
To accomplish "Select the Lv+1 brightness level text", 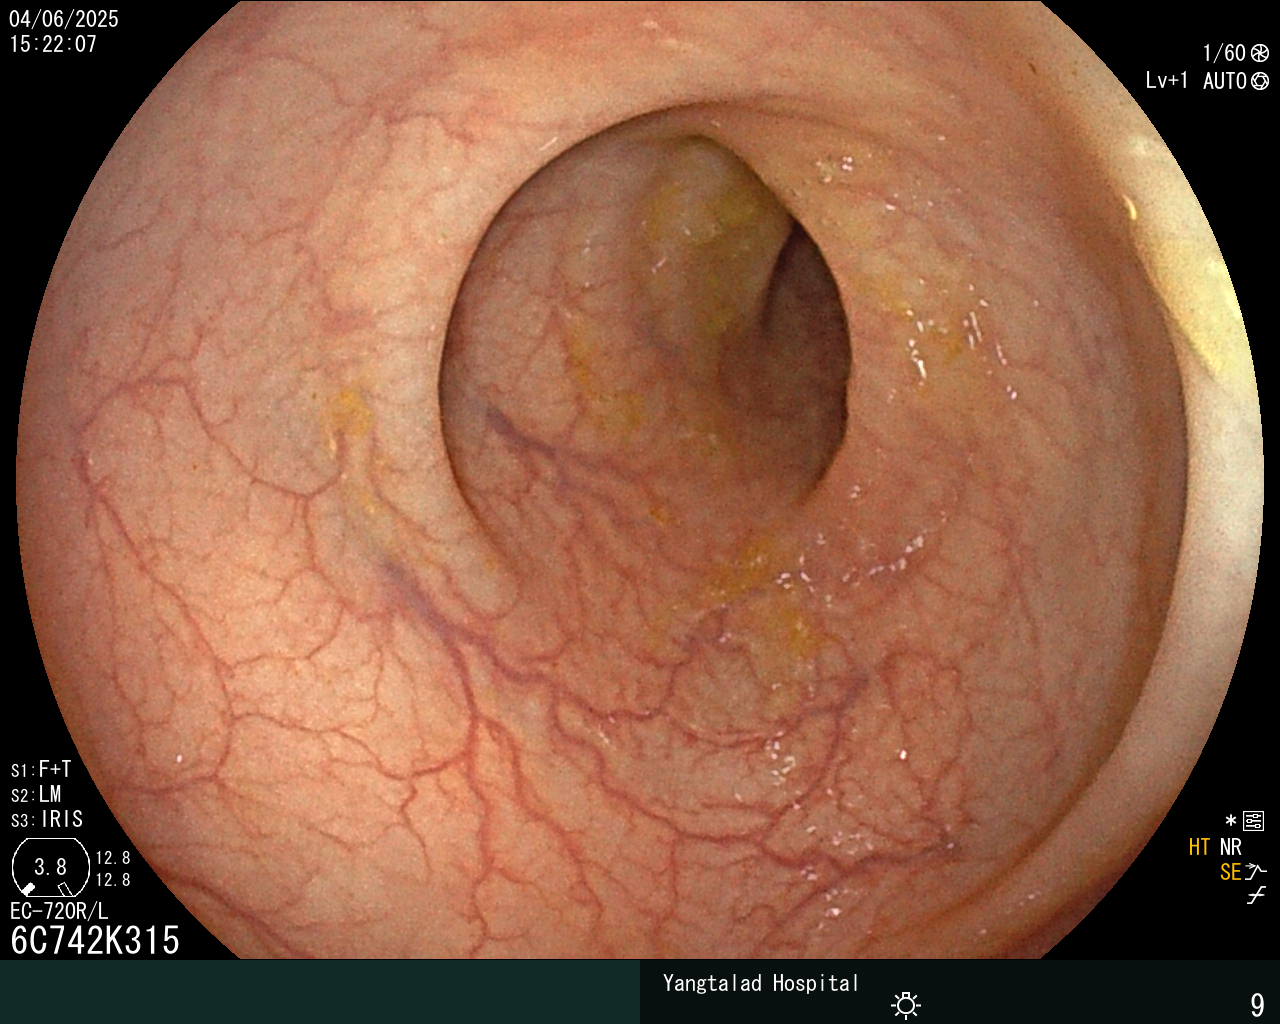I will 1167,81.
